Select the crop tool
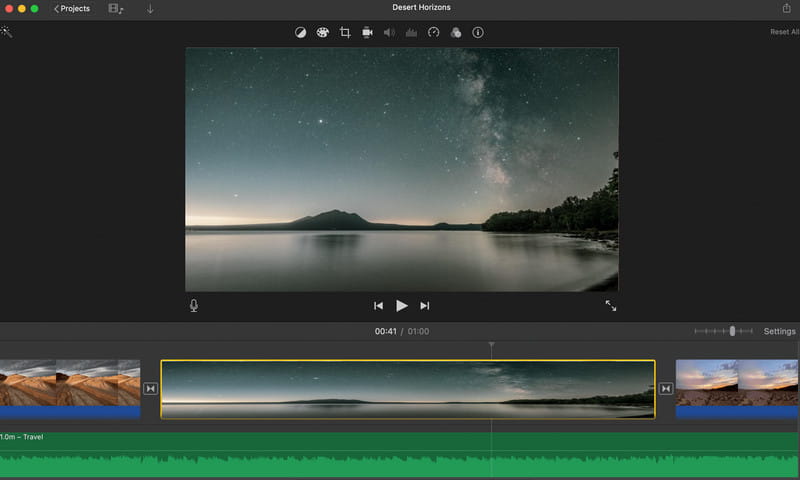This screenshot has height=480, width=800. (x=345, y=33)
